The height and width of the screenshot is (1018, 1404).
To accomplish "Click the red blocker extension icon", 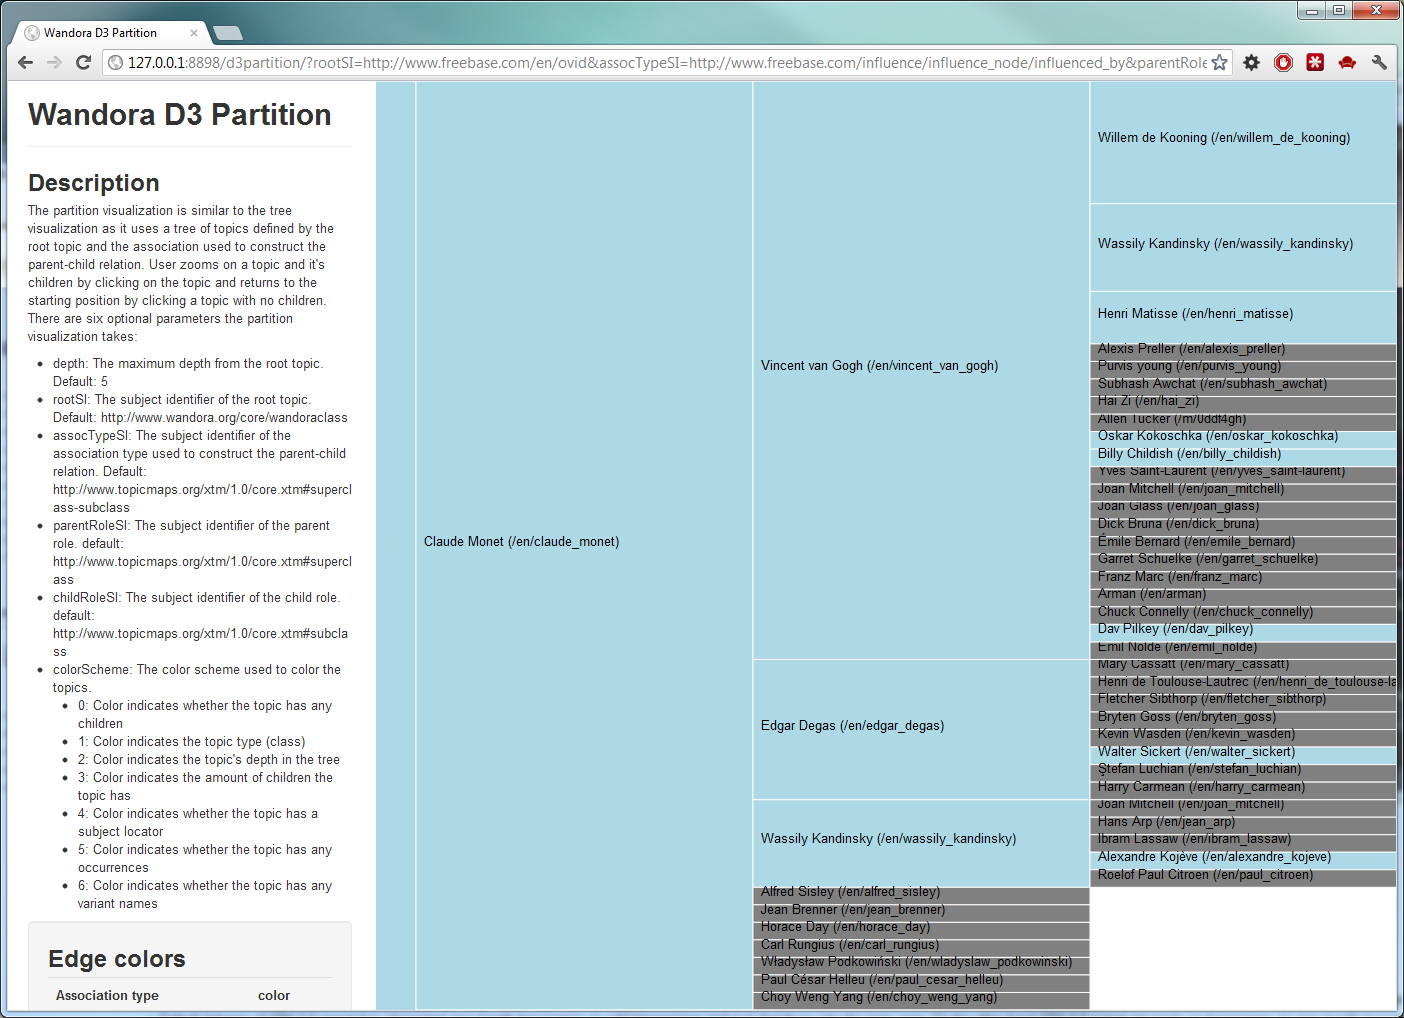I will (1283, 62).
